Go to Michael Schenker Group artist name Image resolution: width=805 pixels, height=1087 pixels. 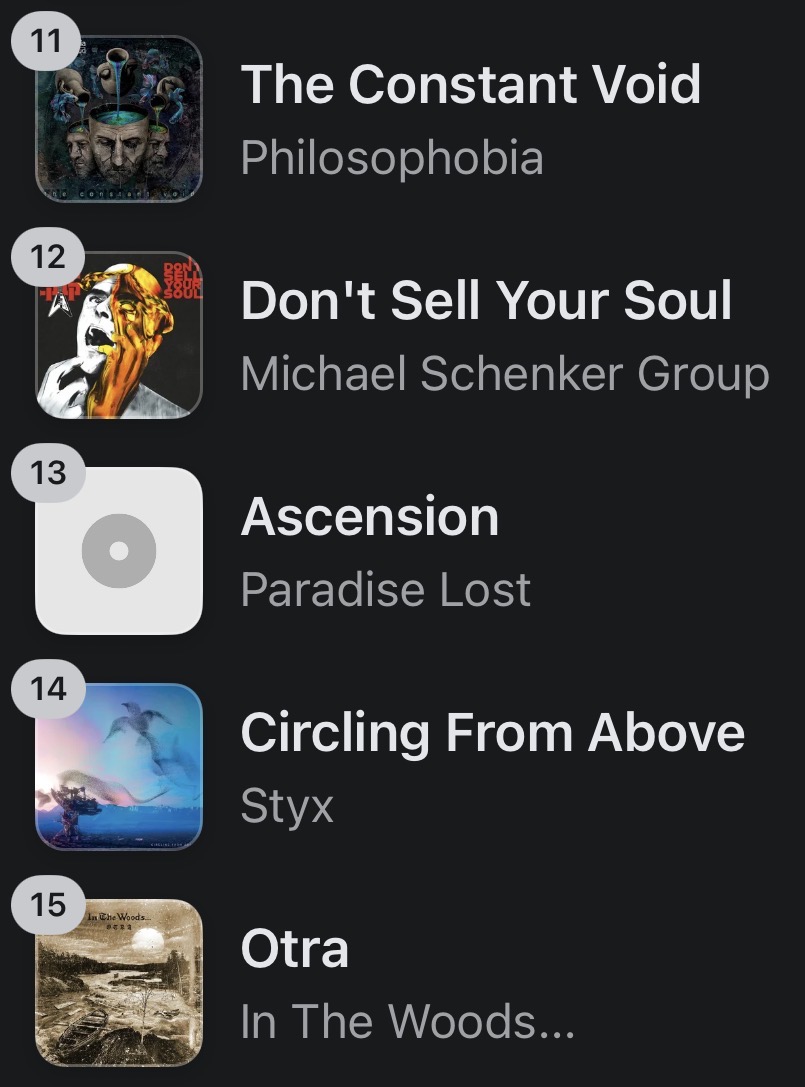(x=505, y=374)
